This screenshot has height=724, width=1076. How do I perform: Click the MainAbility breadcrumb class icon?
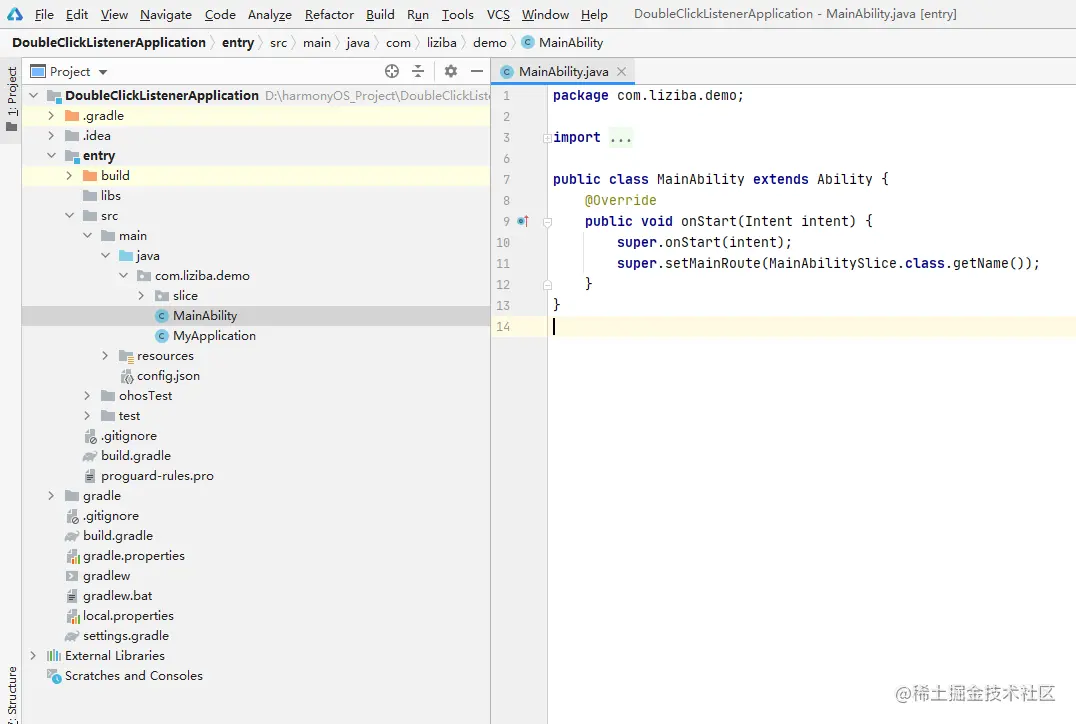[x=528, y=42]
